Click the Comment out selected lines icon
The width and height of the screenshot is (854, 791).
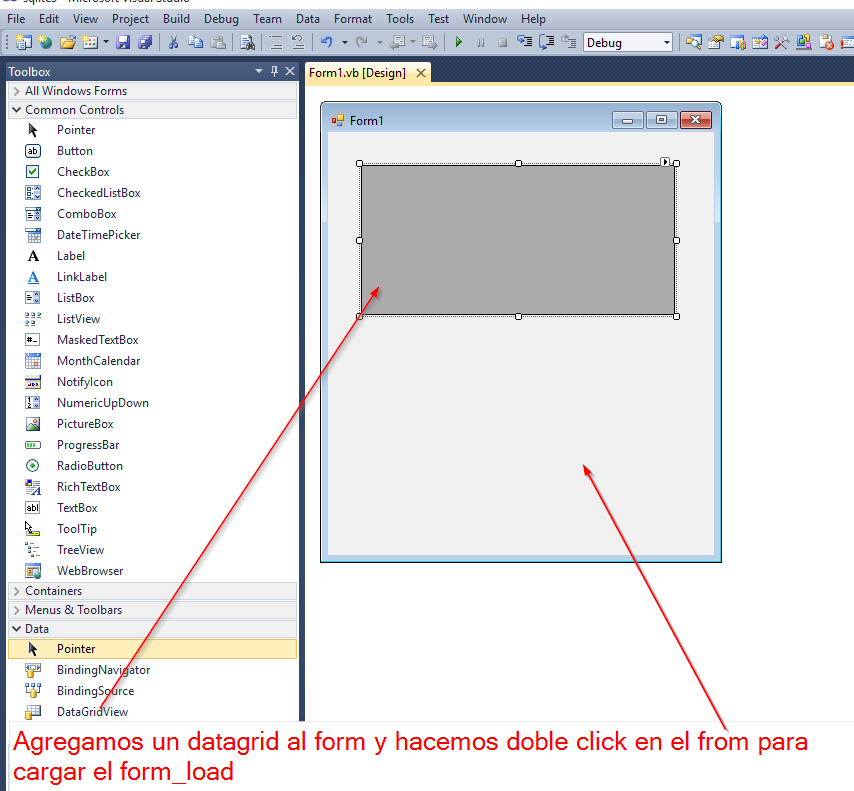tap(276, 42)
